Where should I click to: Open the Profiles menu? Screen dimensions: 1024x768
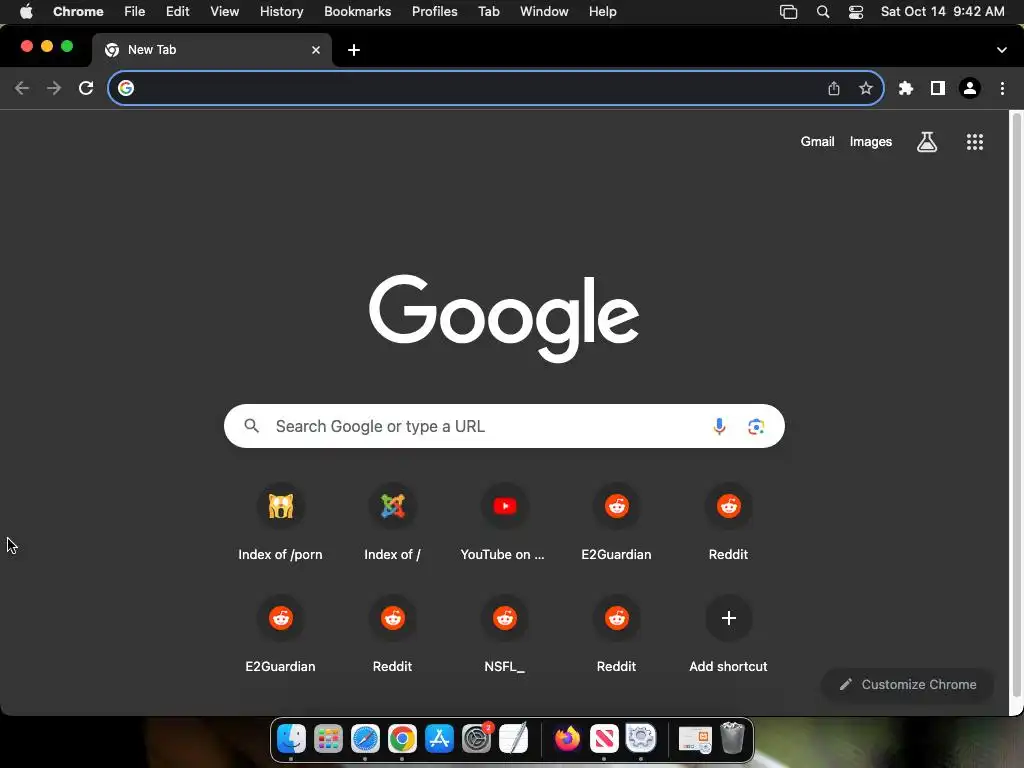click(x=434, y=12)
